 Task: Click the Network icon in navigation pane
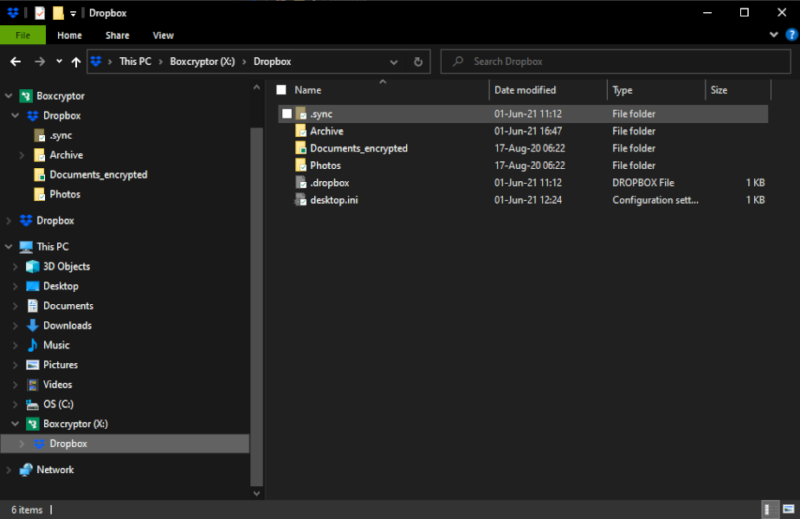click(26, 469)
